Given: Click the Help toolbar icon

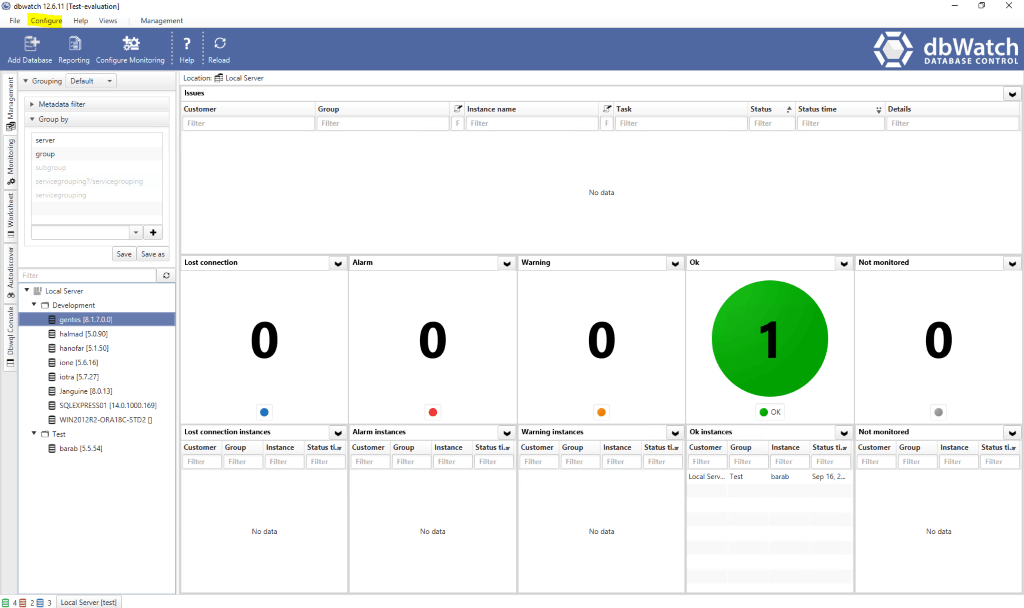Looking at the screenshot, I should pos(187,50).
